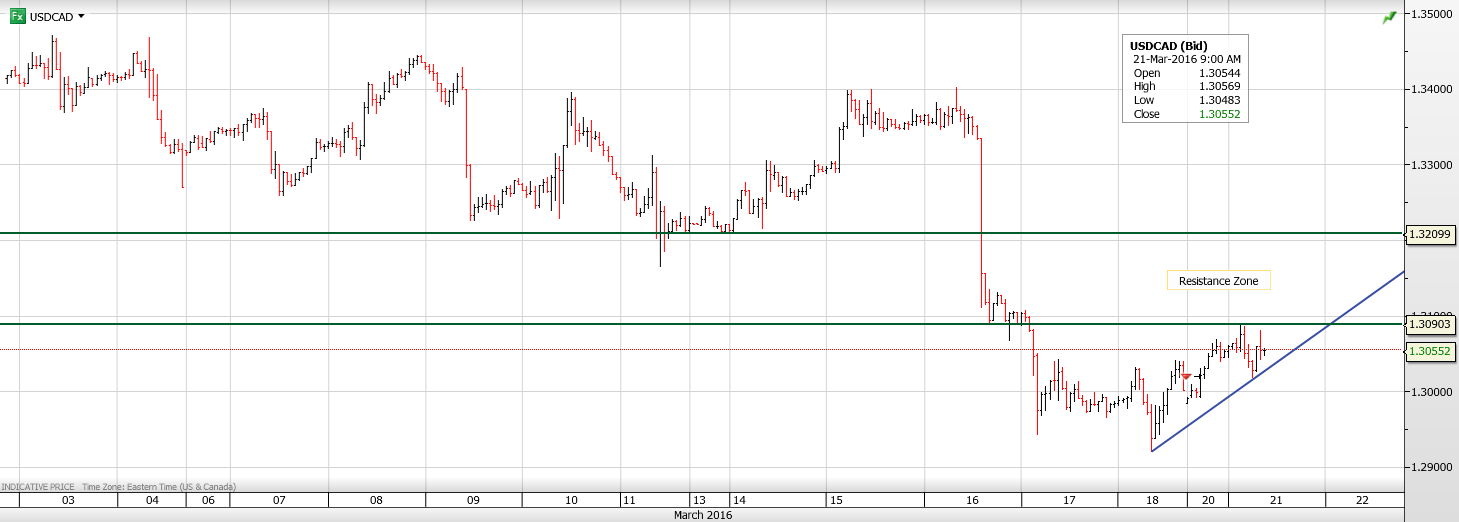
Task: Click date 09 on the time axis
Action: click(473, 500)
